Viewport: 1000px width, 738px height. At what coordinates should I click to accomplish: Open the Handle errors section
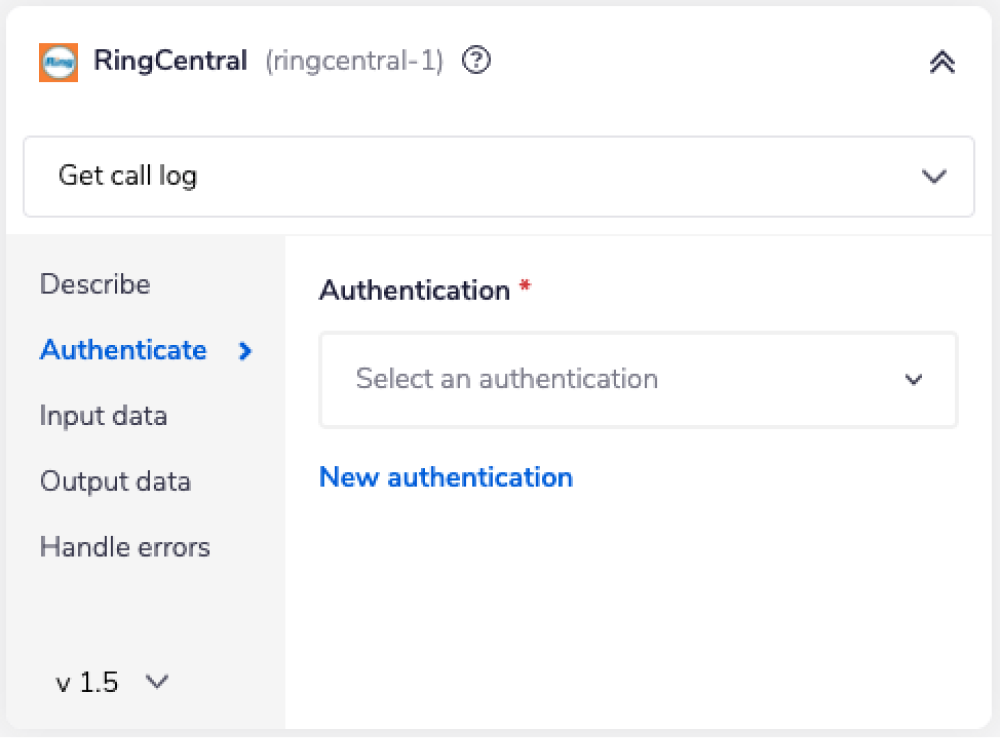[x=125, y=547]
